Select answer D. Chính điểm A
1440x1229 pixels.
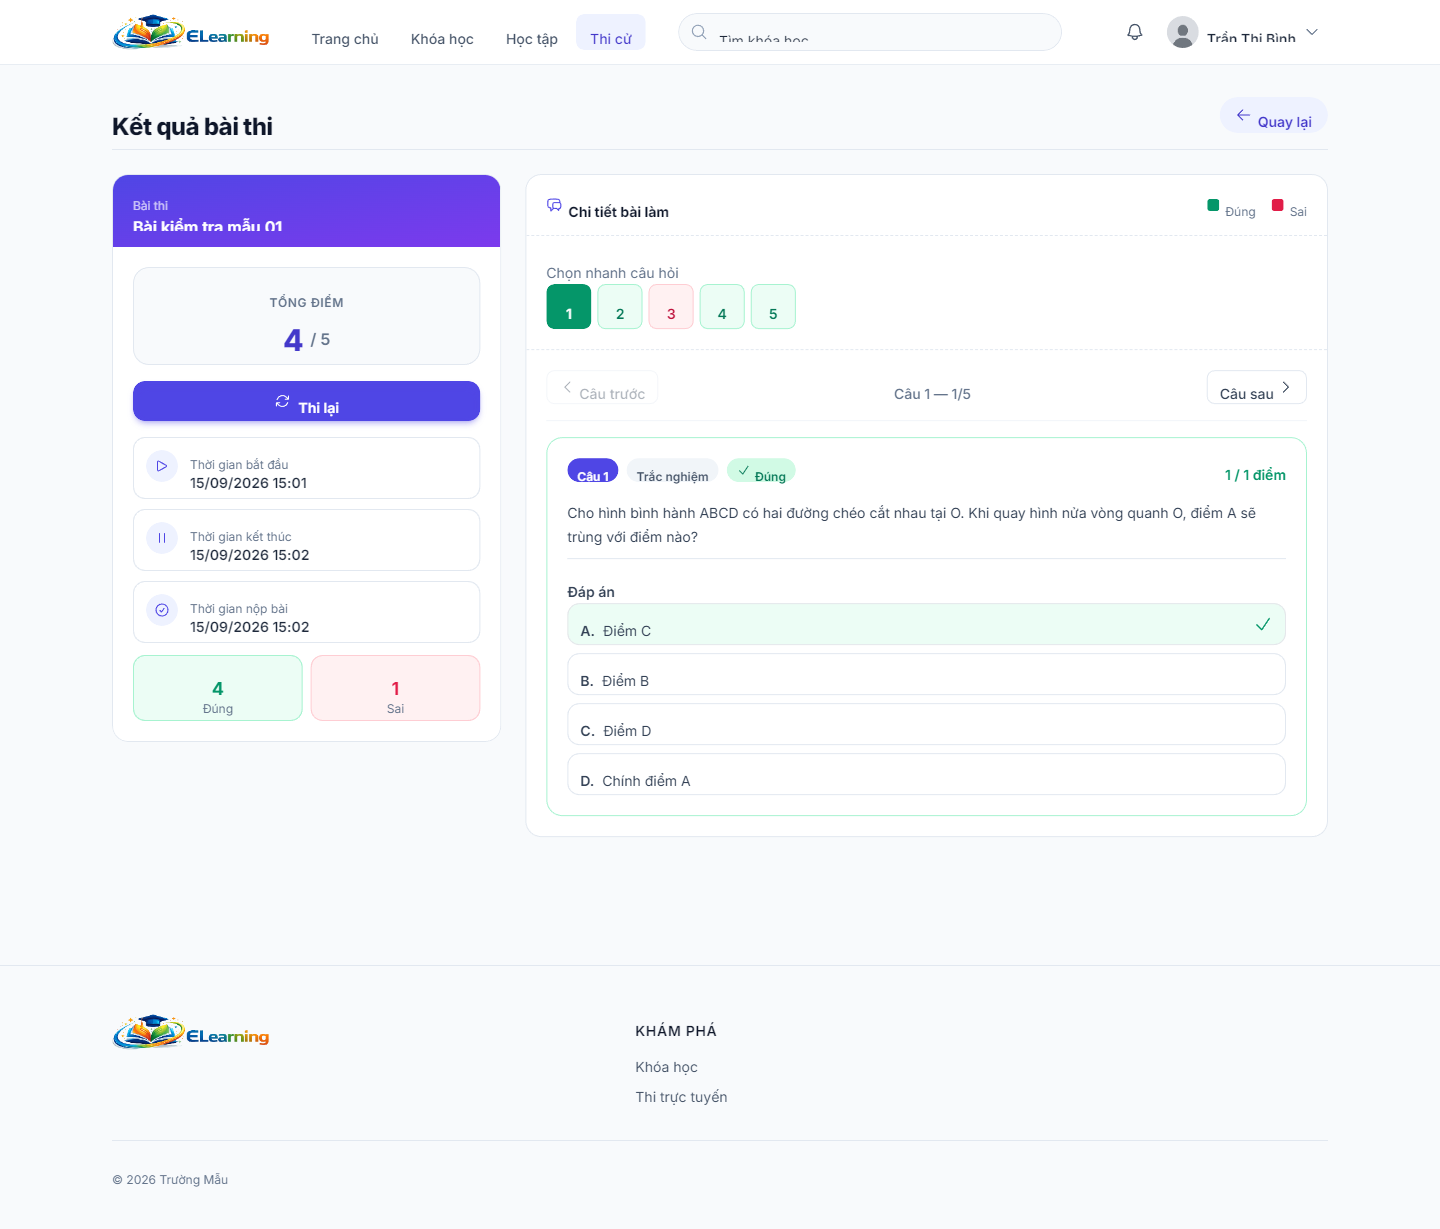[926, 774]
